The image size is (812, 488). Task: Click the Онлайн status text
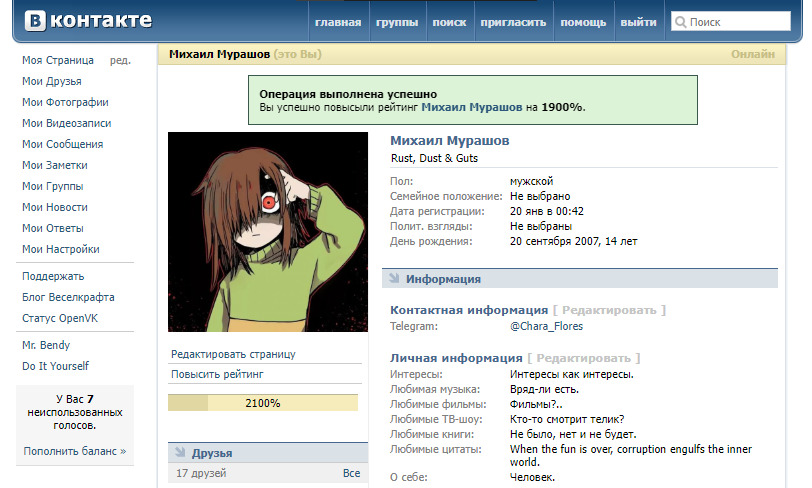coord(753,54)
